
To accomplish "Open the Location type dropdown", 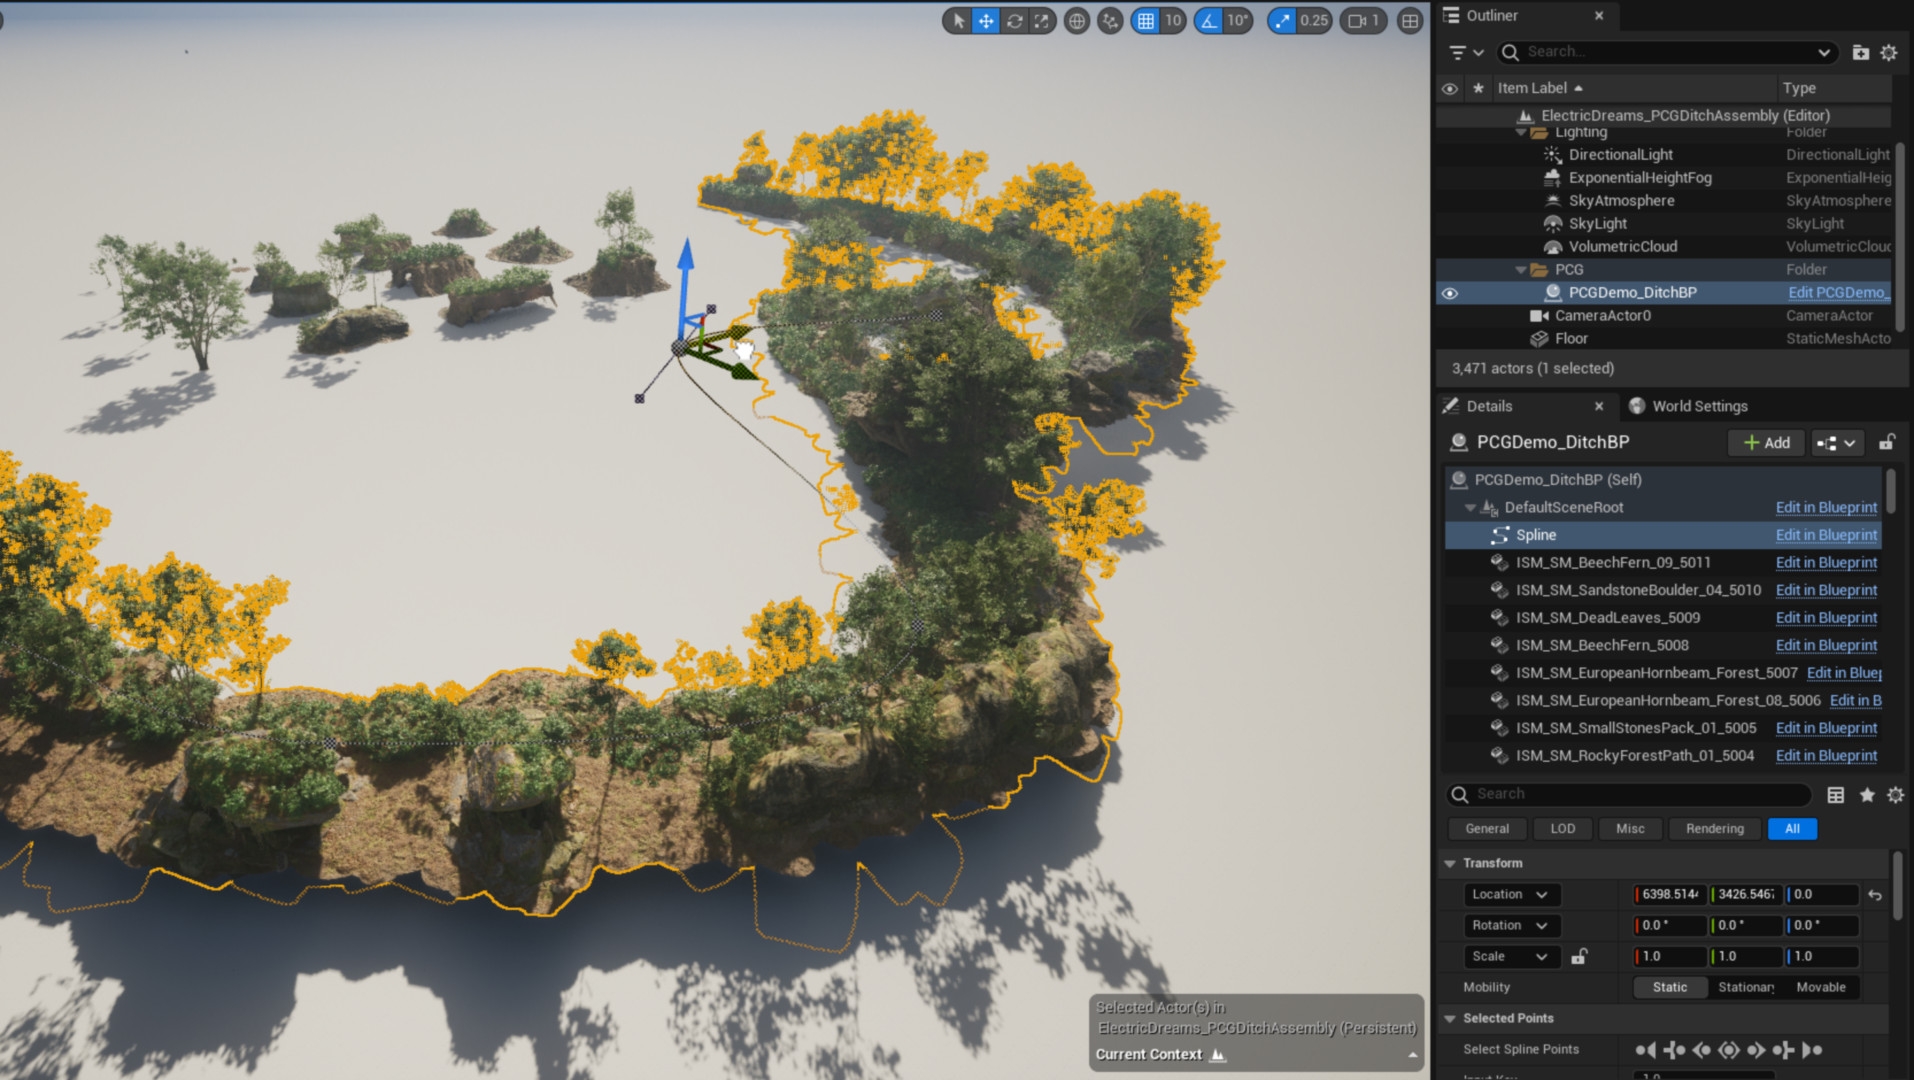I will point(1509,895).
